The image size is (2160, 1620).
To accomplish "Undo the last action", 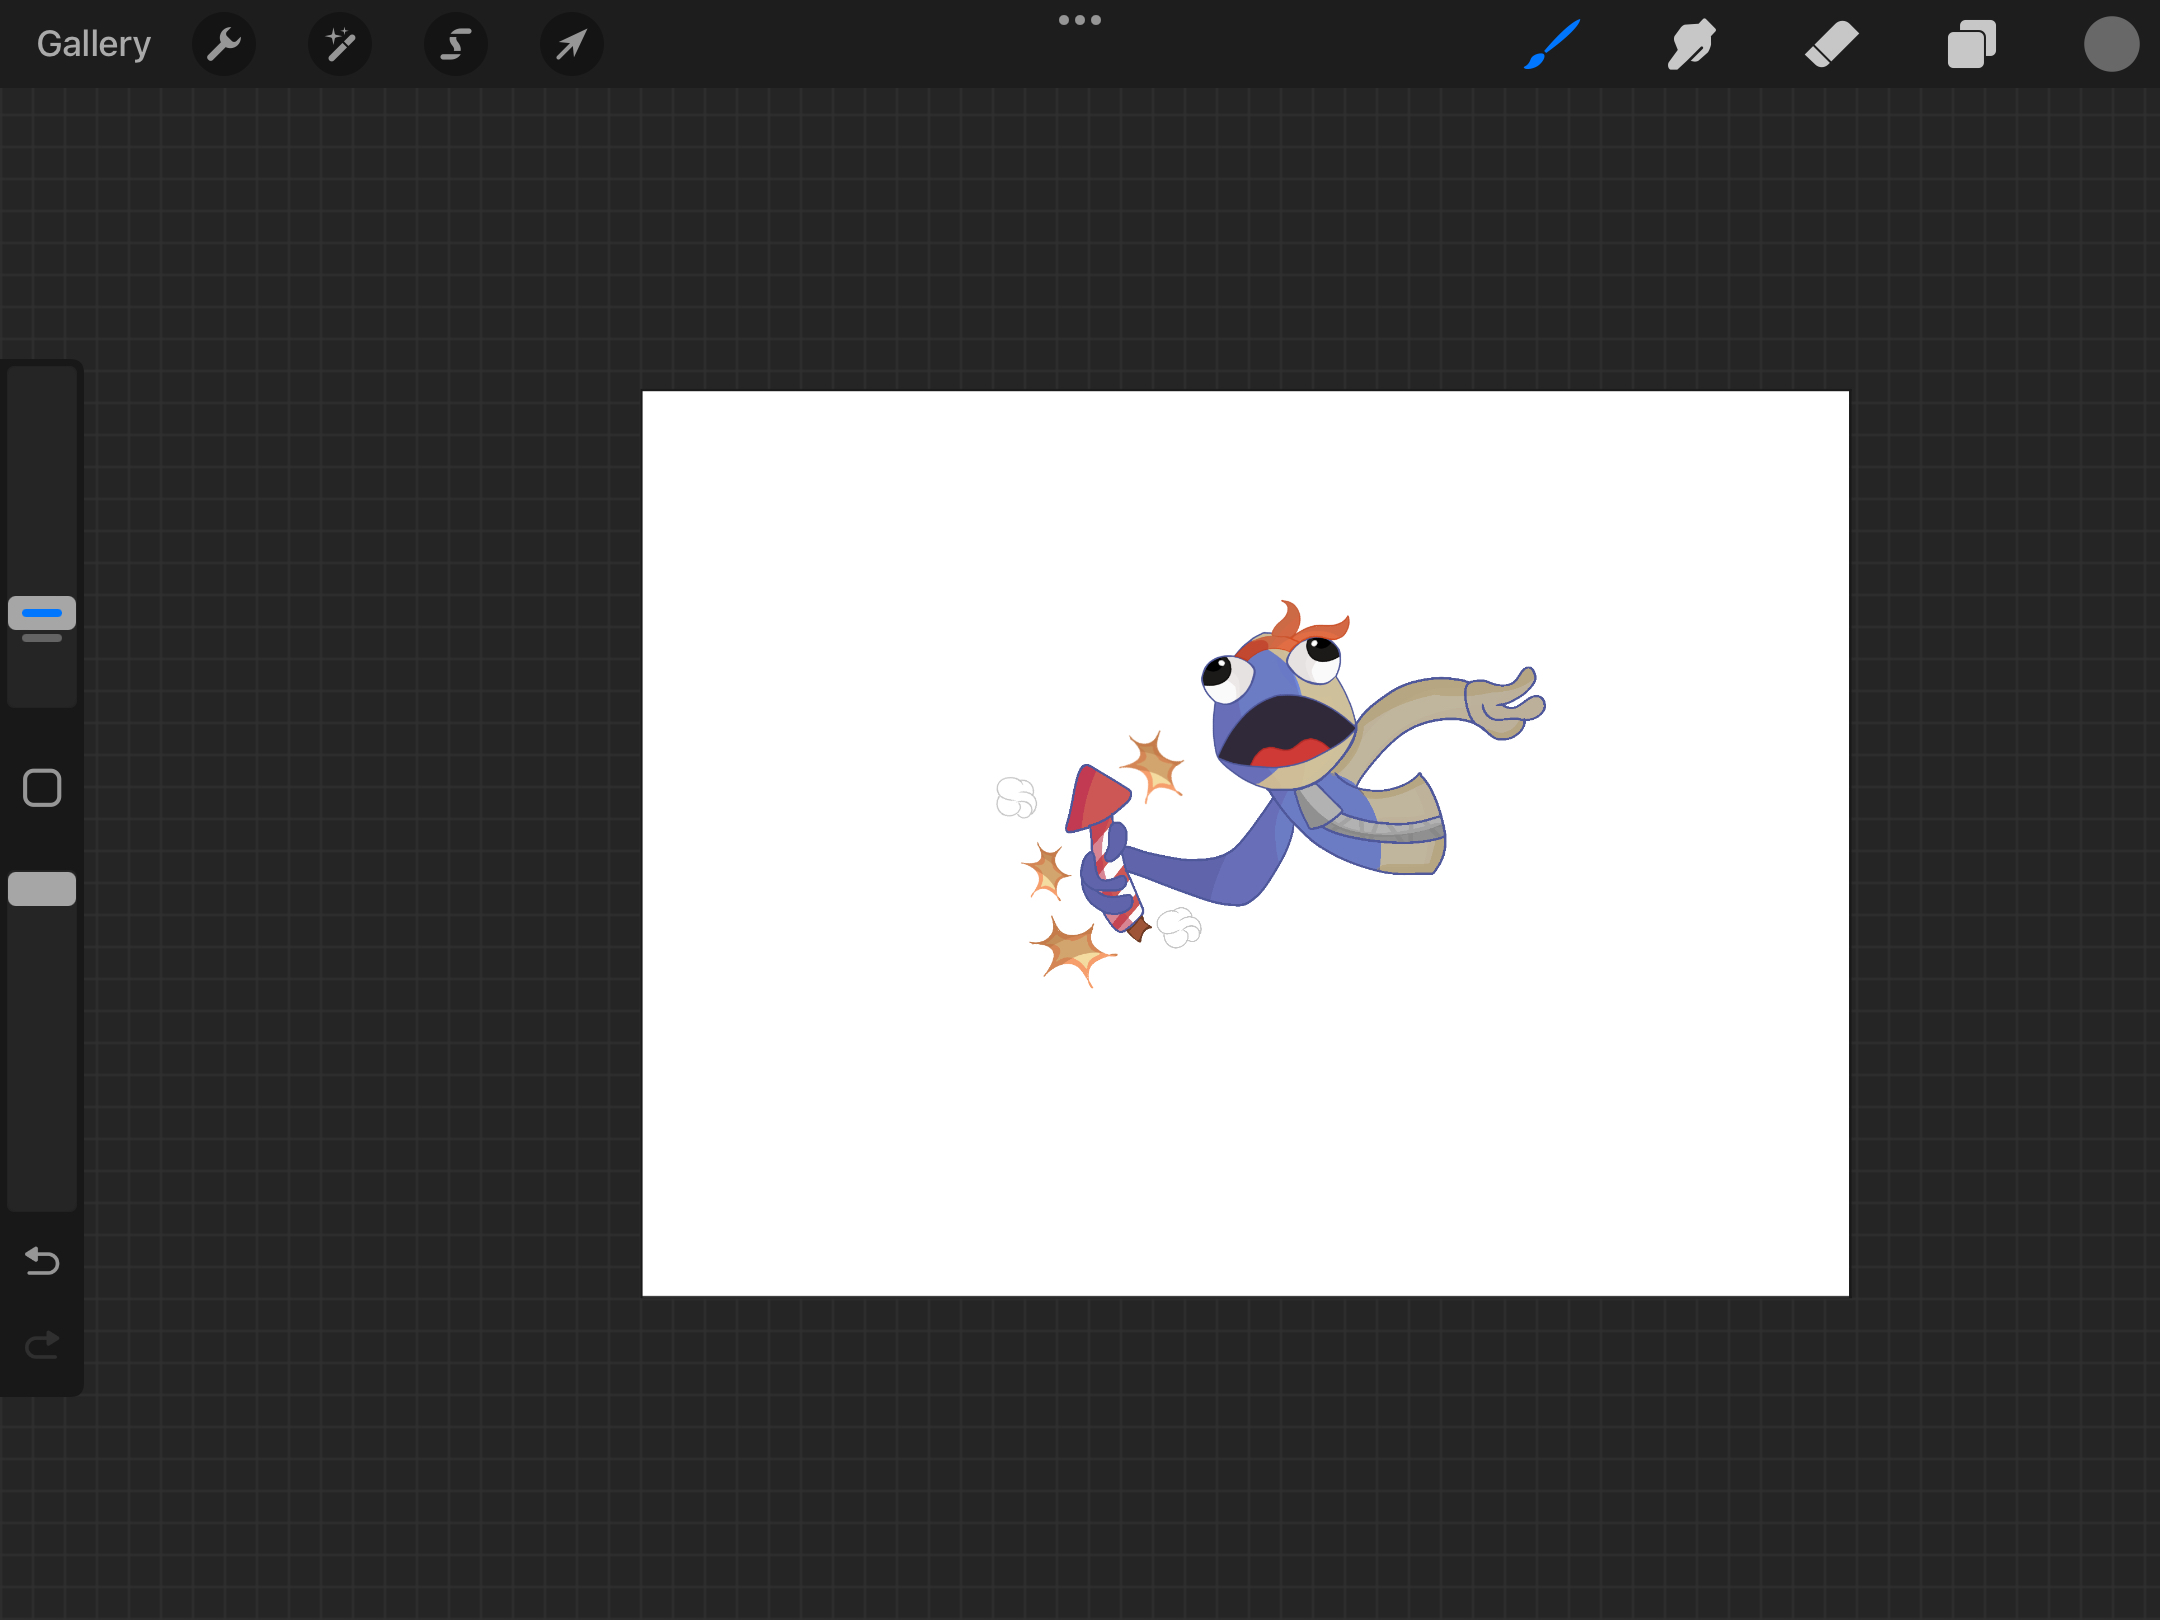I will coord(42,1261).
